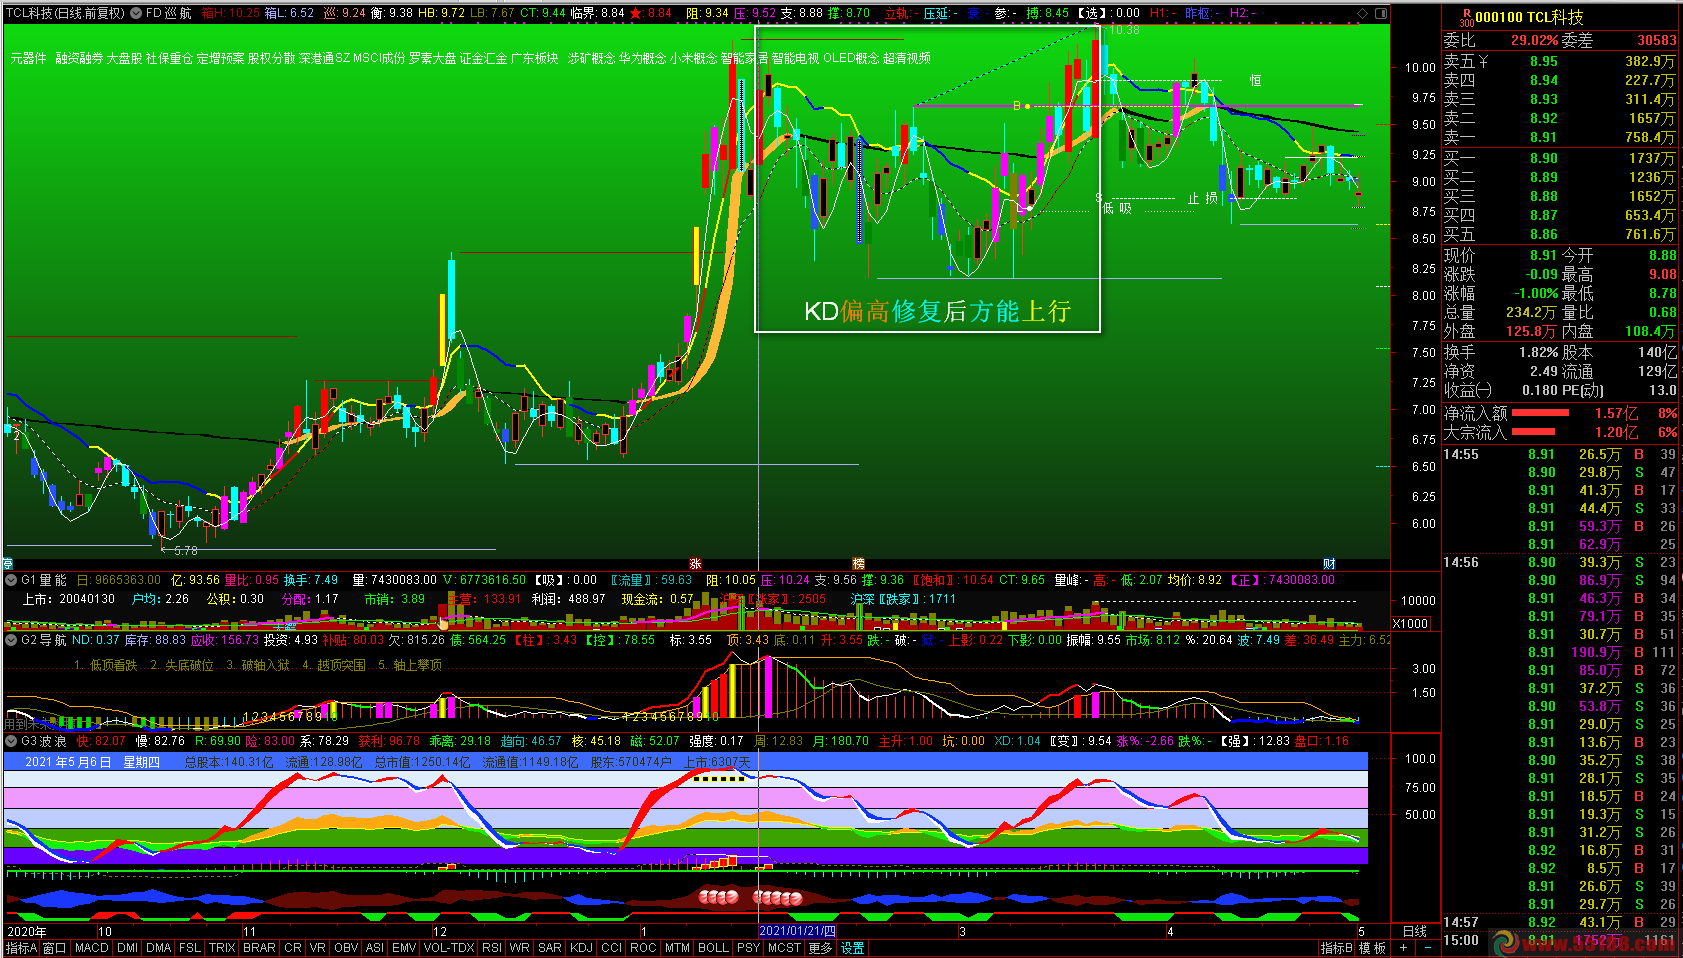
Task: Select the EMV indicator tab
Action: 404,948
